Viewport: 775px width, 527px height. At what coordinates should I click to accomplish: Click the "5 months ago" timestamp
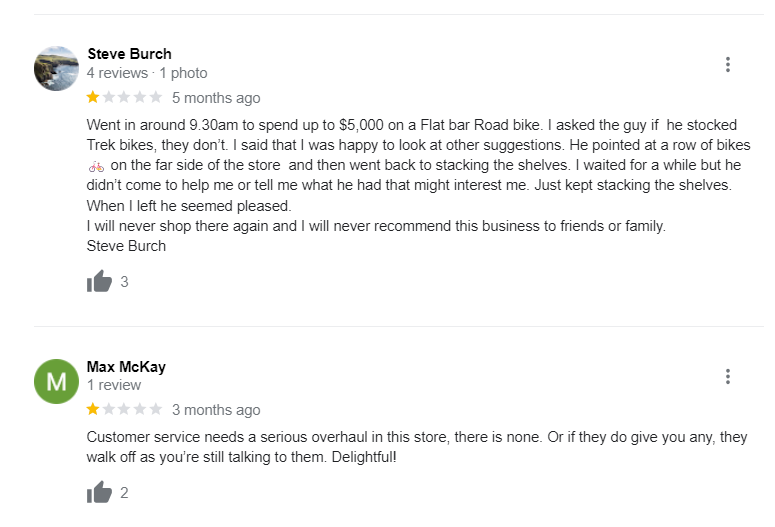216,98
